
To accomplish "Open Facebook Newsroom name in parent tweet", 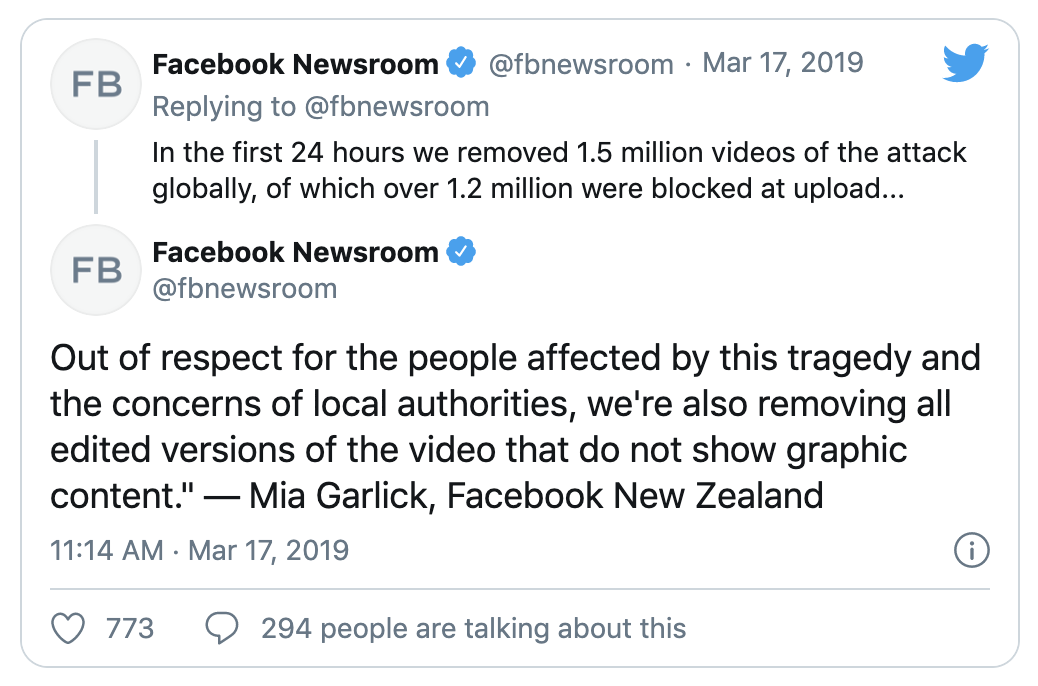I will tap(295, 64).
